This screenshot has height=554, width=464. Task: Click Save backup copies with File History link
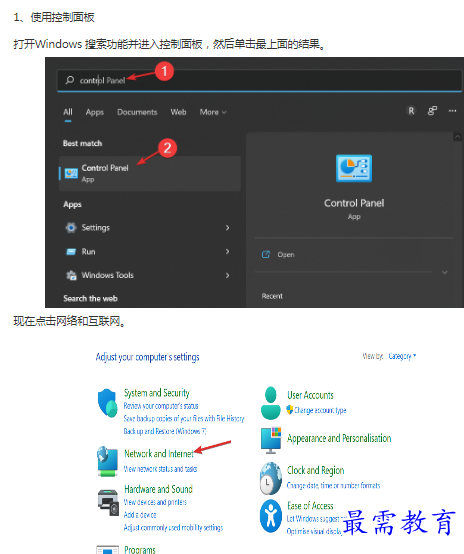[x=184, y=419]
